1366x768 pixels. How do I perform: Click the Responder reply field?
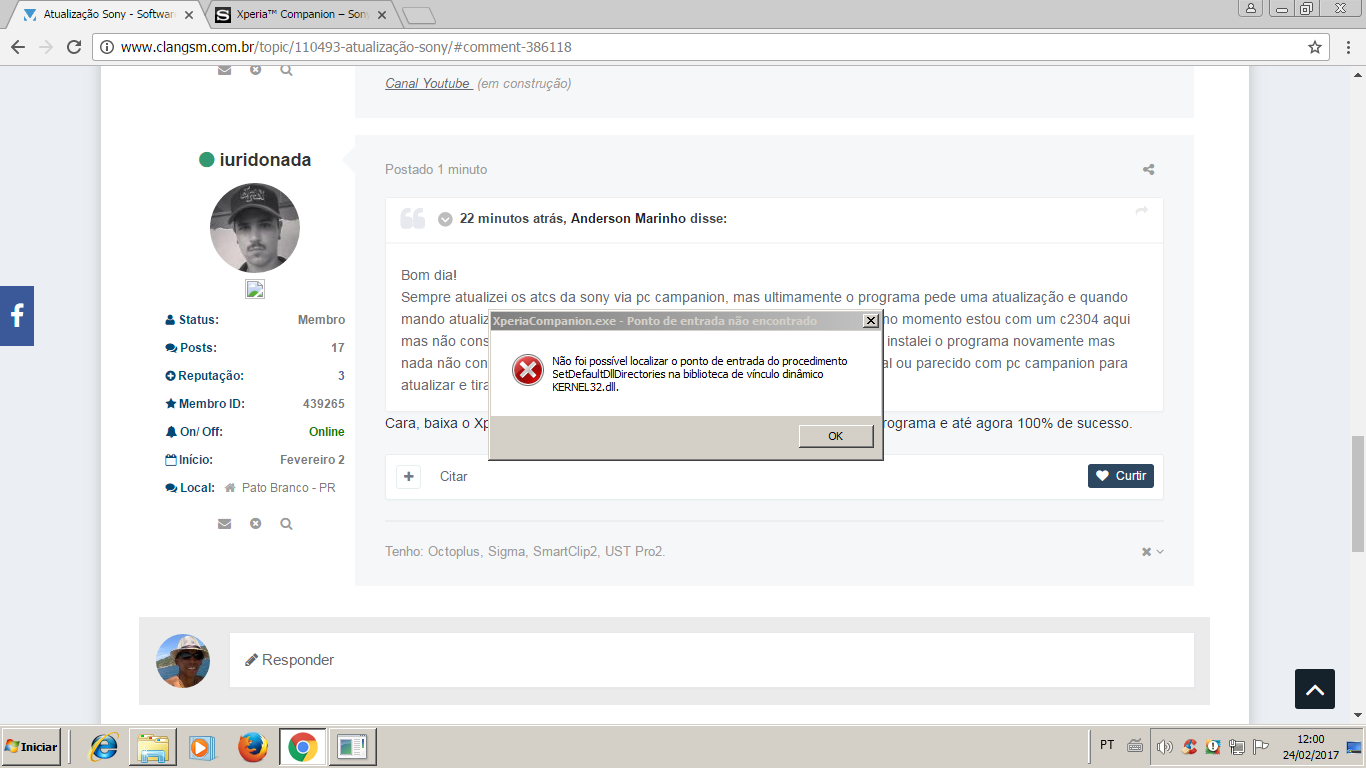[712, 660]
